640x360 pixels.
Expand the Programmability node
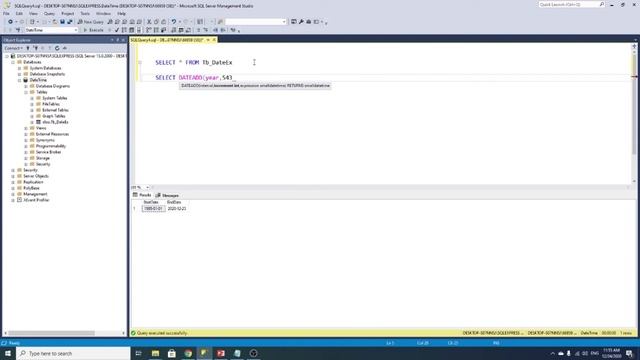26,146
